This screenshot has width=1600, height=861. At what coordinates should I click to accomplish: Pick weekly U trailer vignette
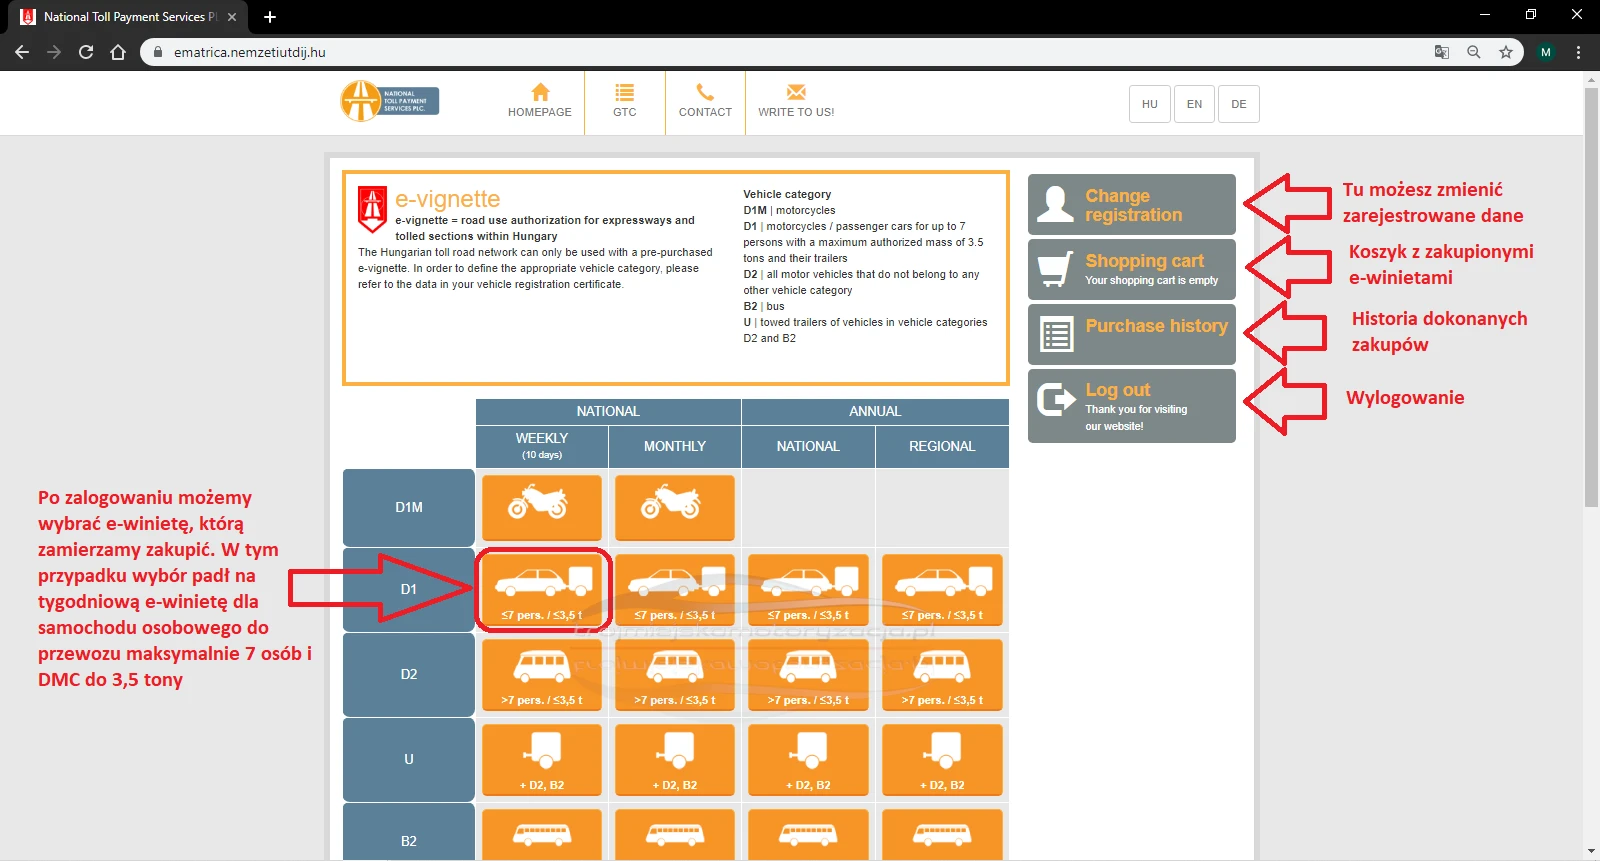pos(542,760)
